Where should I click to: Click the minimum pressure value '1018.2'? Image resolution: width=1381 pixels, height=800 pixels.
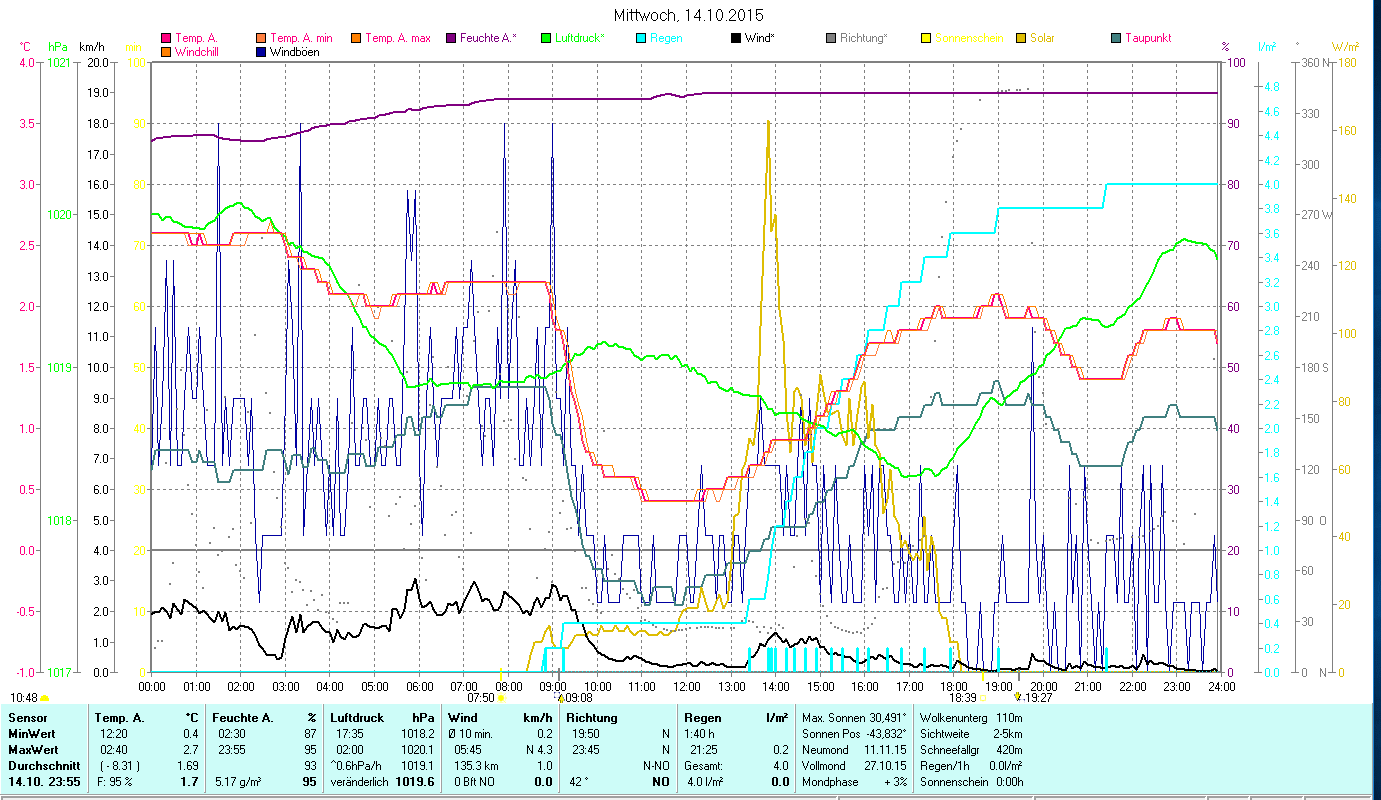pyautogui.click(x=416, y=733)
